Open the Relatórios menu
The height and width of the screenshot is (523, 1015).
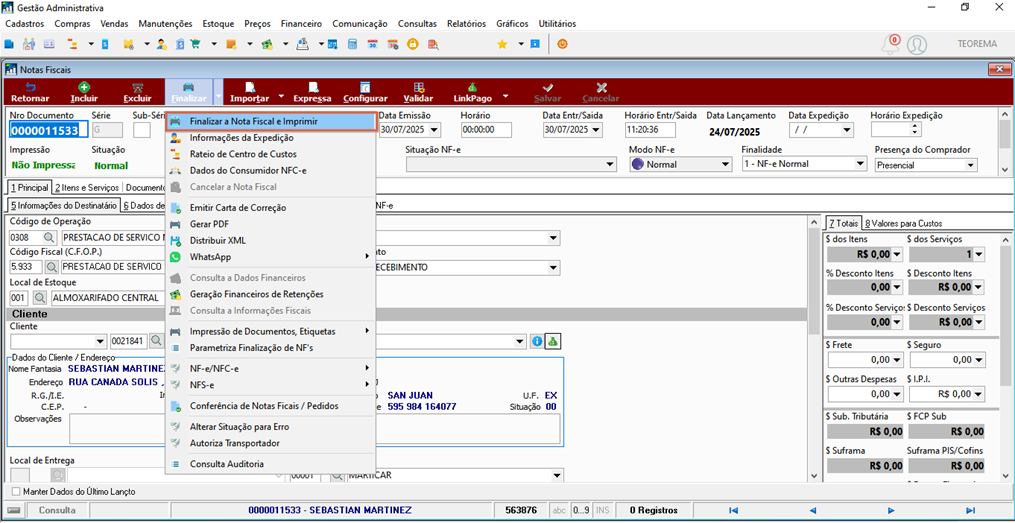click(x=466, y=24)
